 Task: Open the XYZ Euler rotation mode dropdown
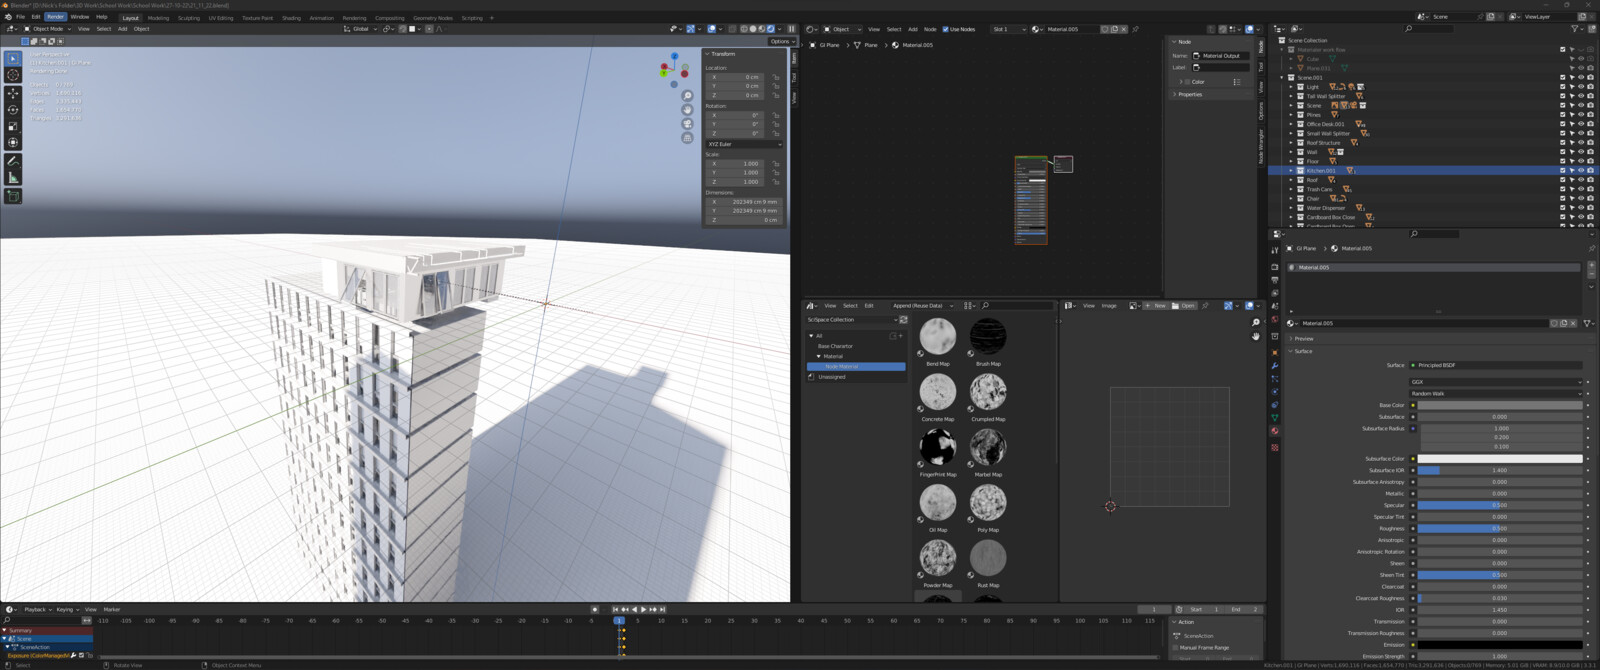coord(744,144)
